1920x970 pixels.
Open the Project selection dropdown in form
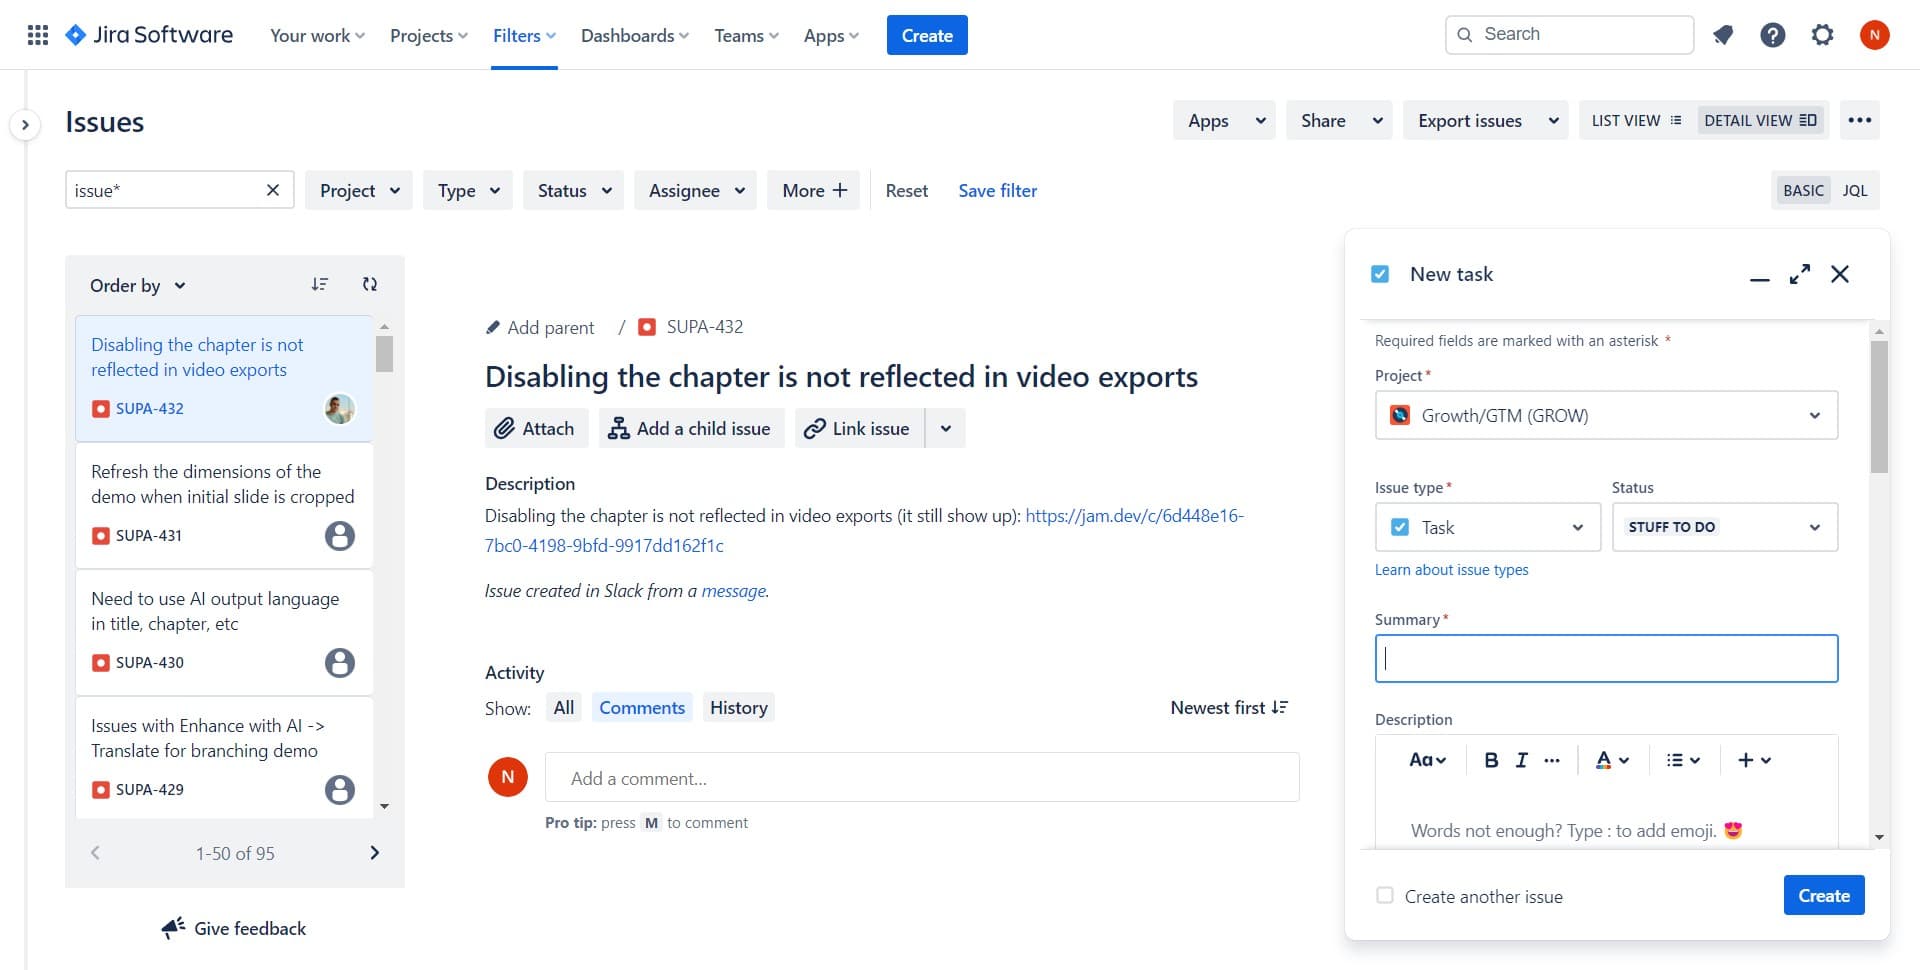point(1606,416)
